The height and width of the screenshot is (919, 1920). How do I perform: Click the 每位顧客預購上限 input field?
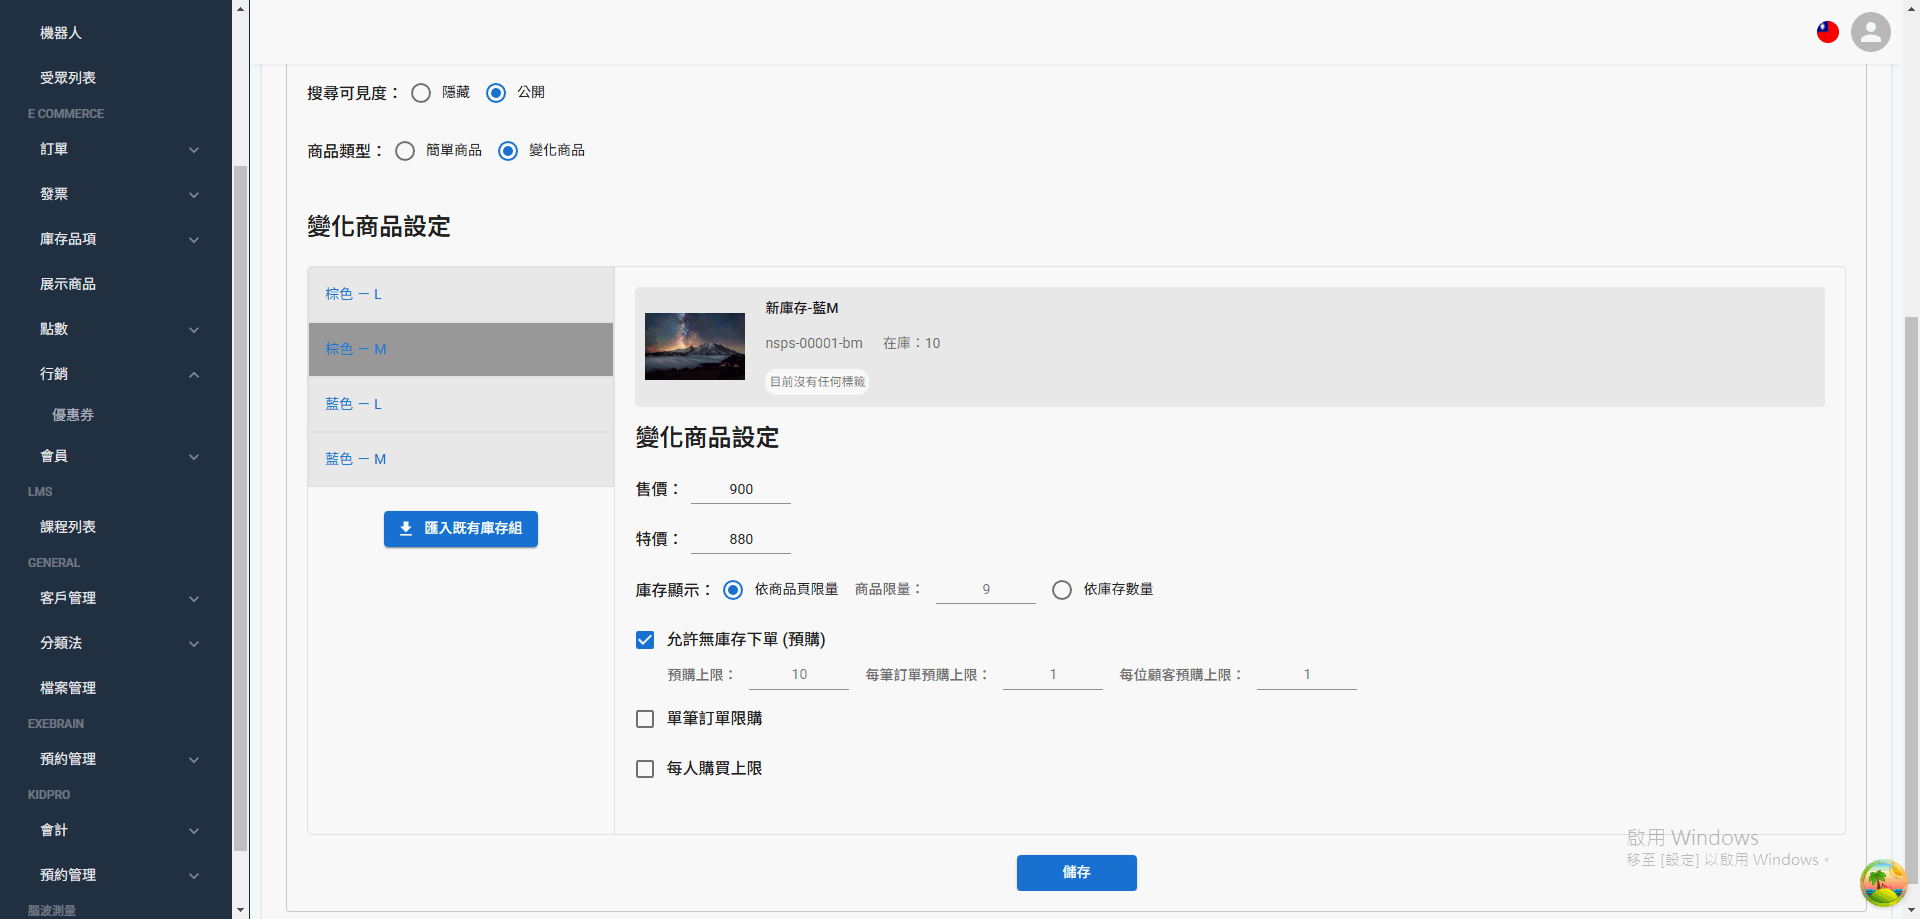point(1307,675)
